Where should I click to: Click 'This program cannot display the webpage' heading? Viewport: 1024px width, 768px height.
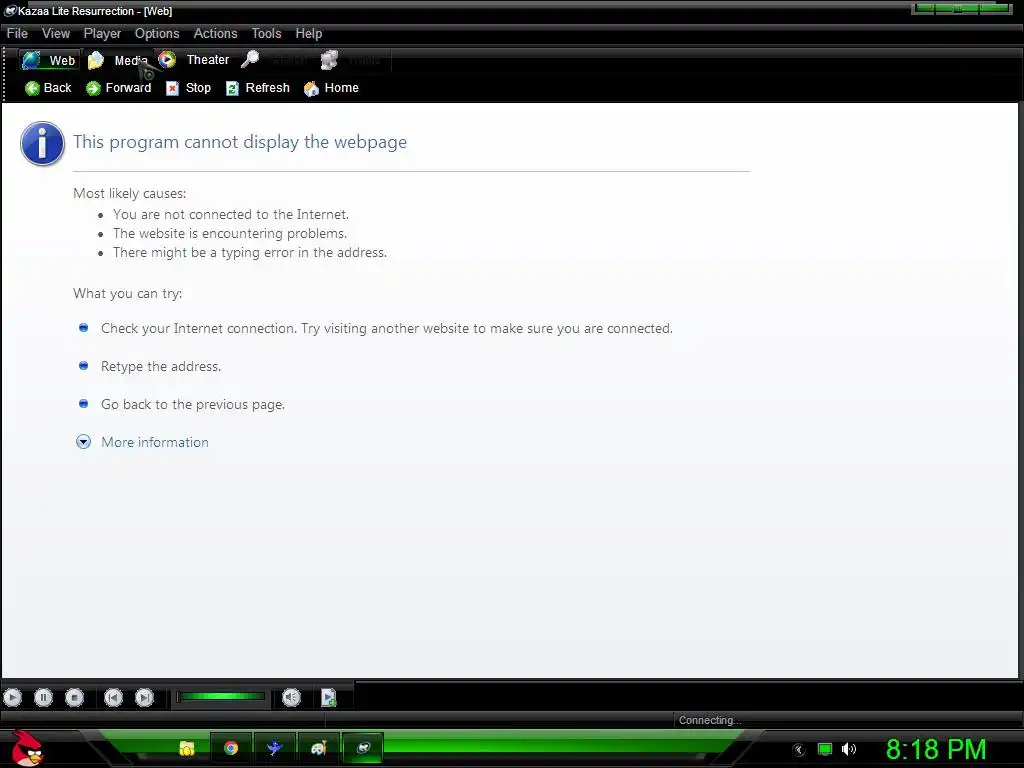point(240,142)
